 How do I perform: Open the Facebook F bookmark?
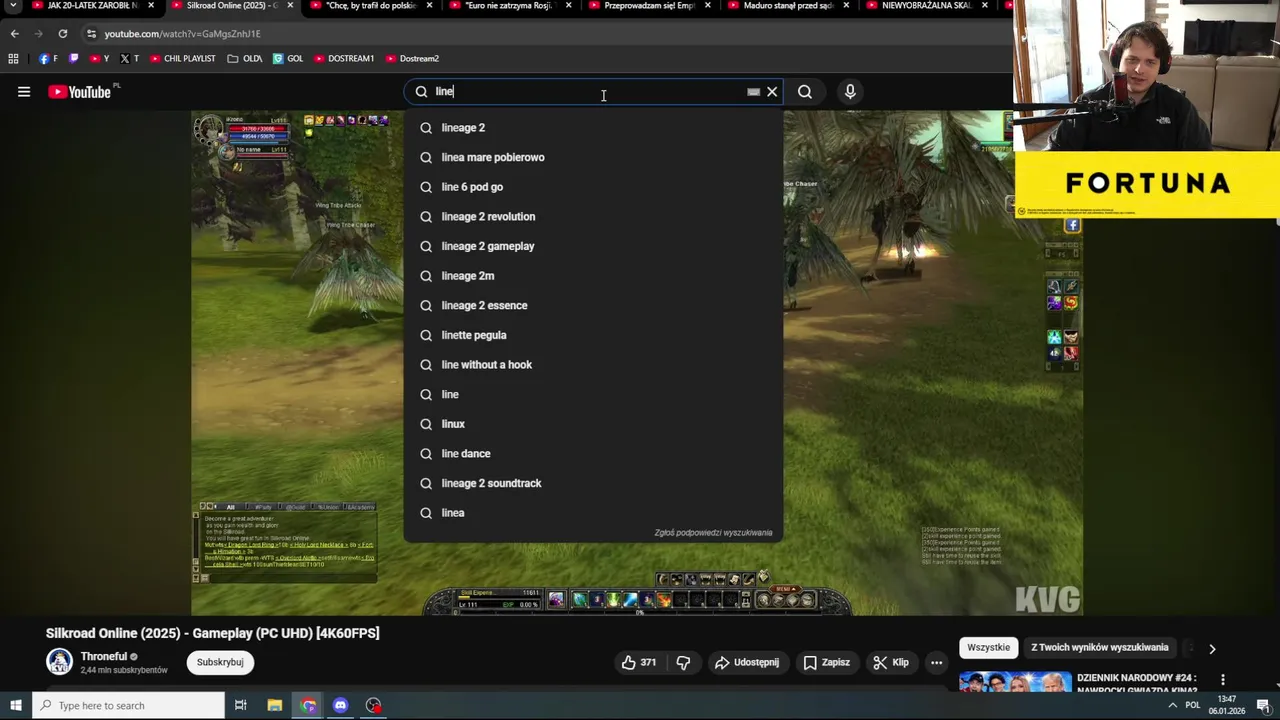point(48,59)
